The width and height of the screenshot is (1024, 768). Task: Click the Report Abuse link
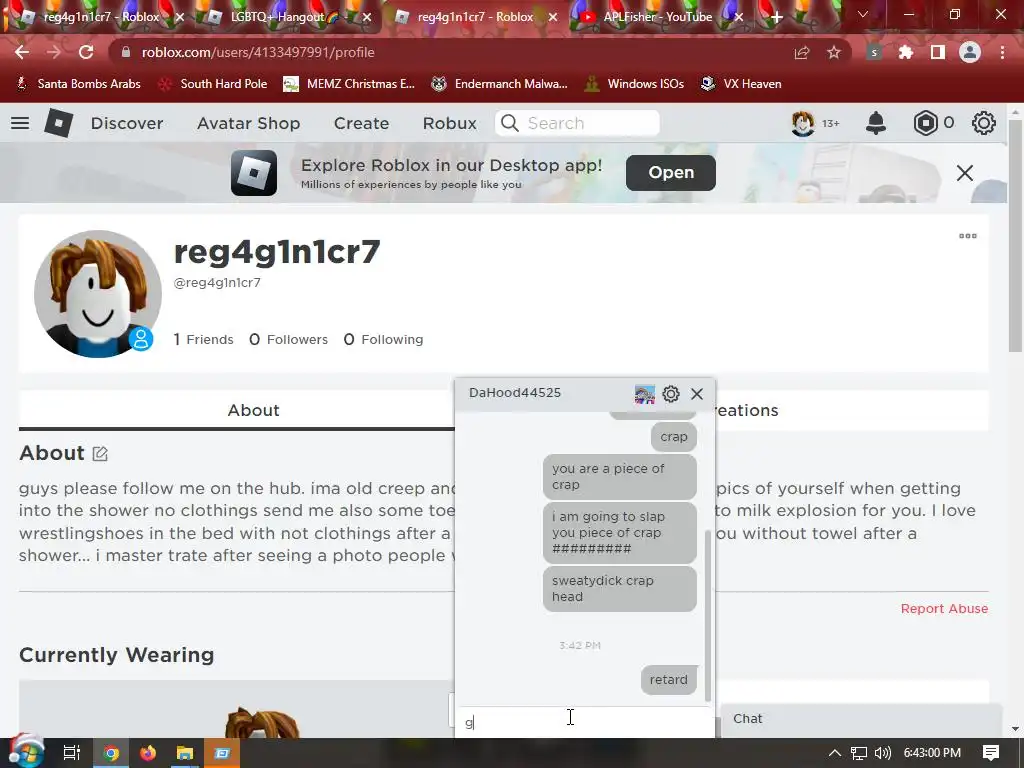pyautogui.click(x=944, y=609)
